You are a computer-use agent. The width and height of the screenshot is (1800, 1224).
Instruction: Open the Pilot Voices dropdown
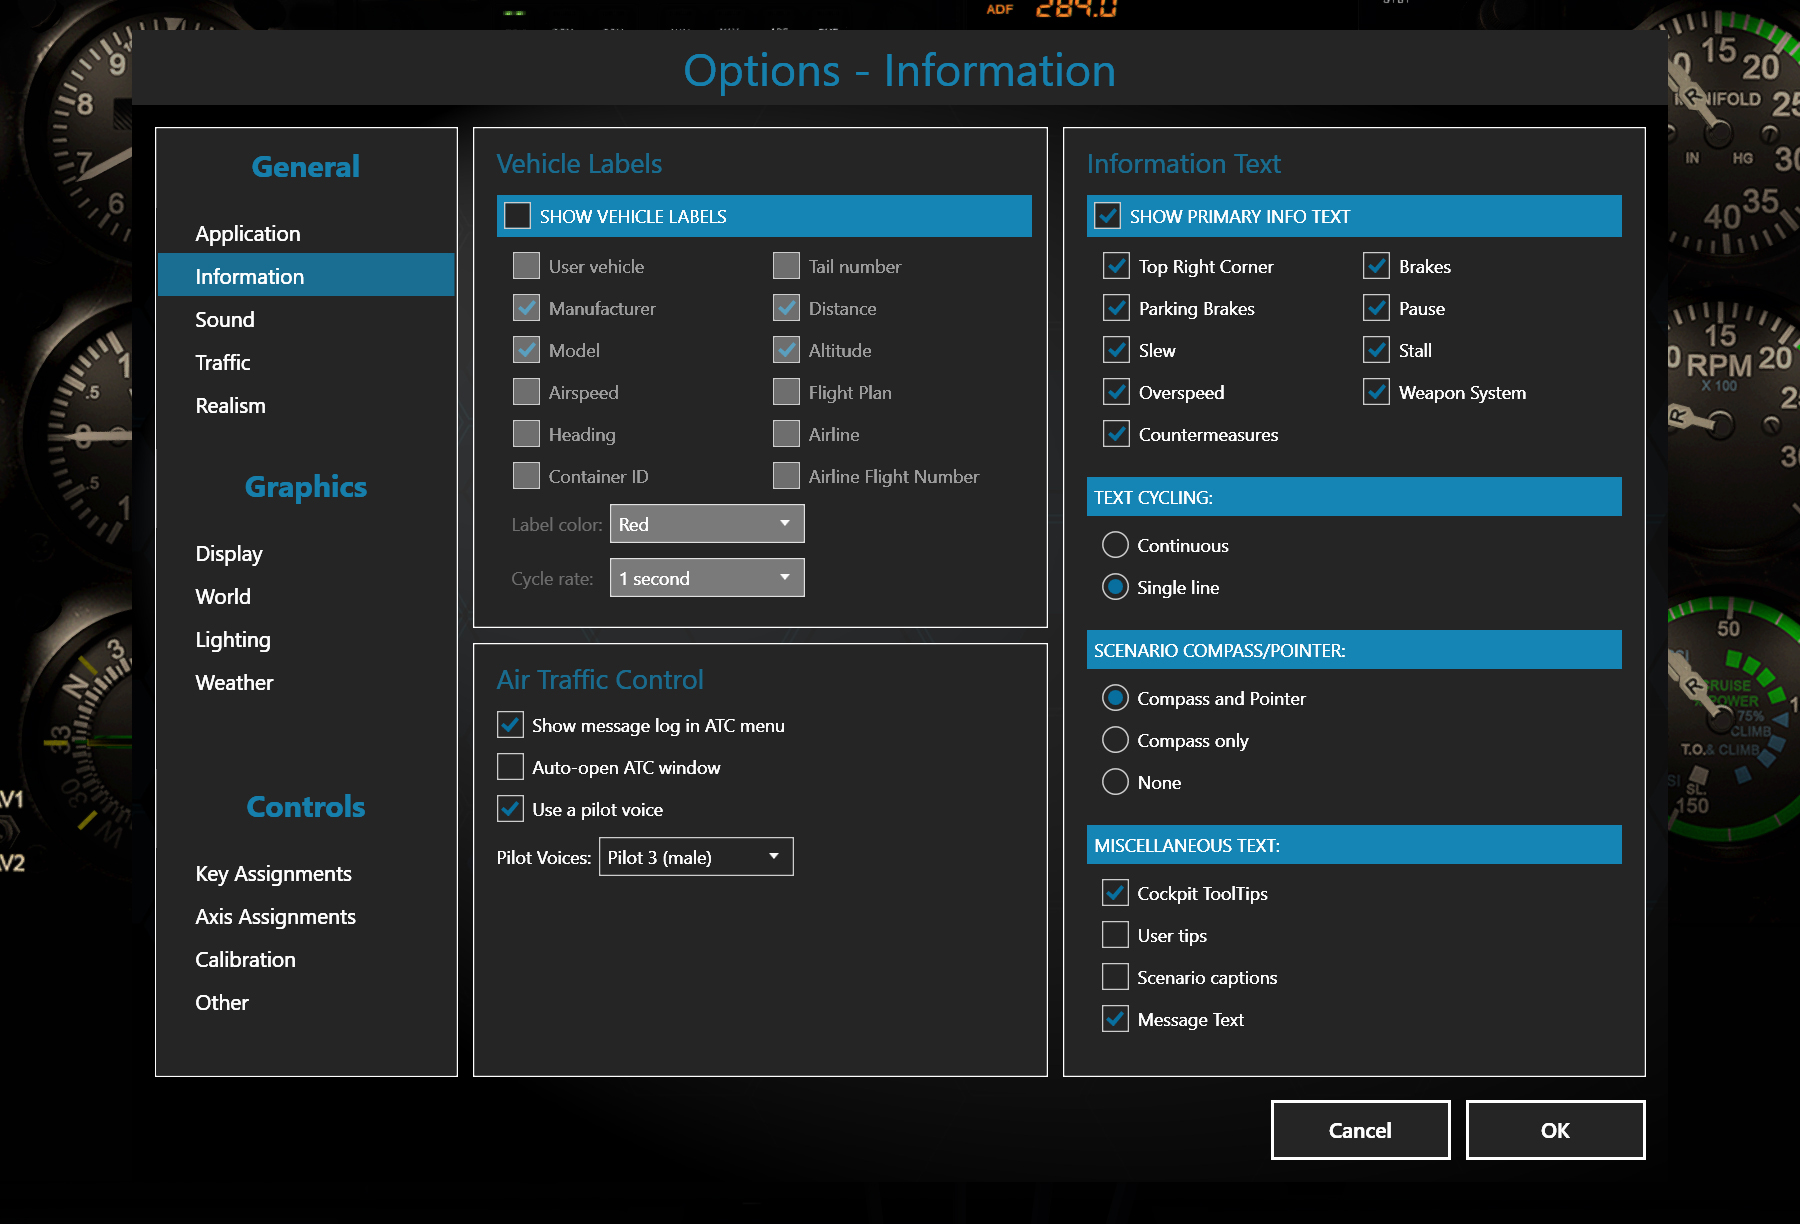(x=696, y=857)
